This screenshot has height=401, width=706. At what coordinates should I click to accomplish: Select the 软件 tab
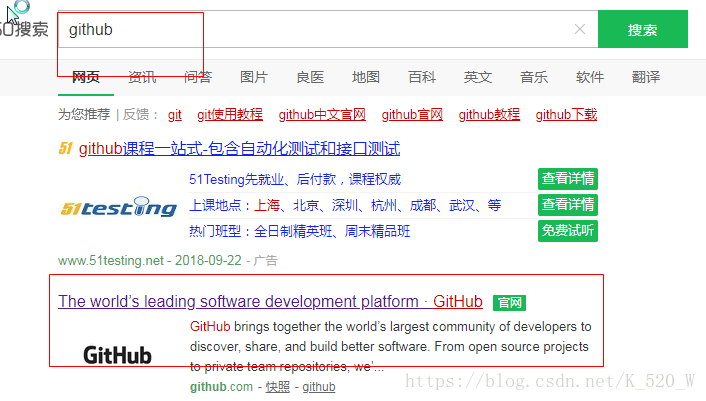[x=590, y=77]
